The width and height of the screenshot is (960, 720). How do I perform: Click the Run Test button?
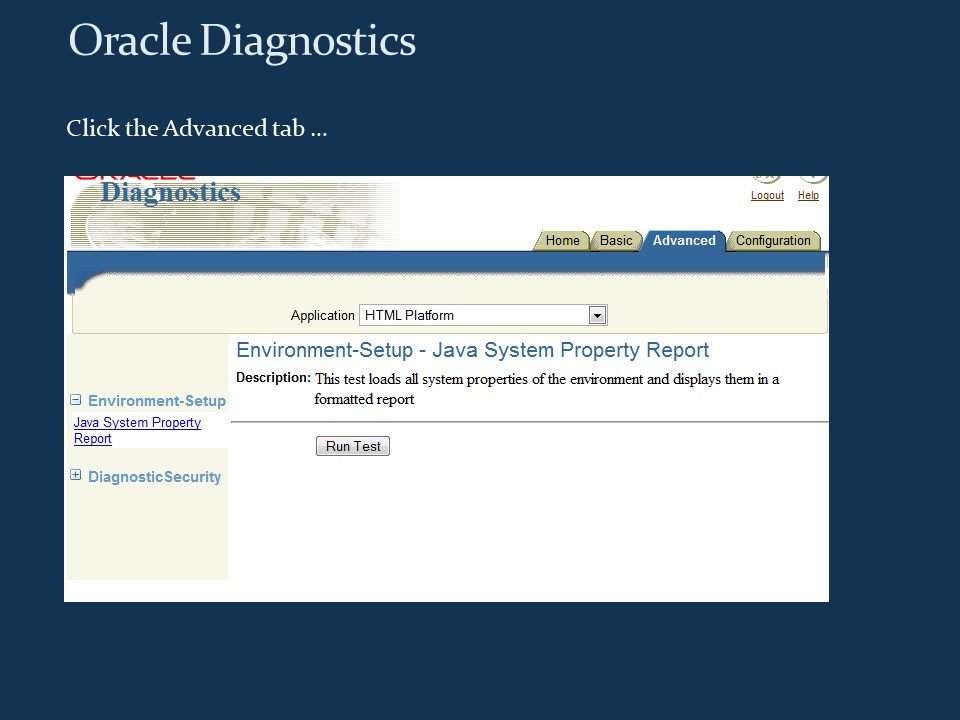352,446
